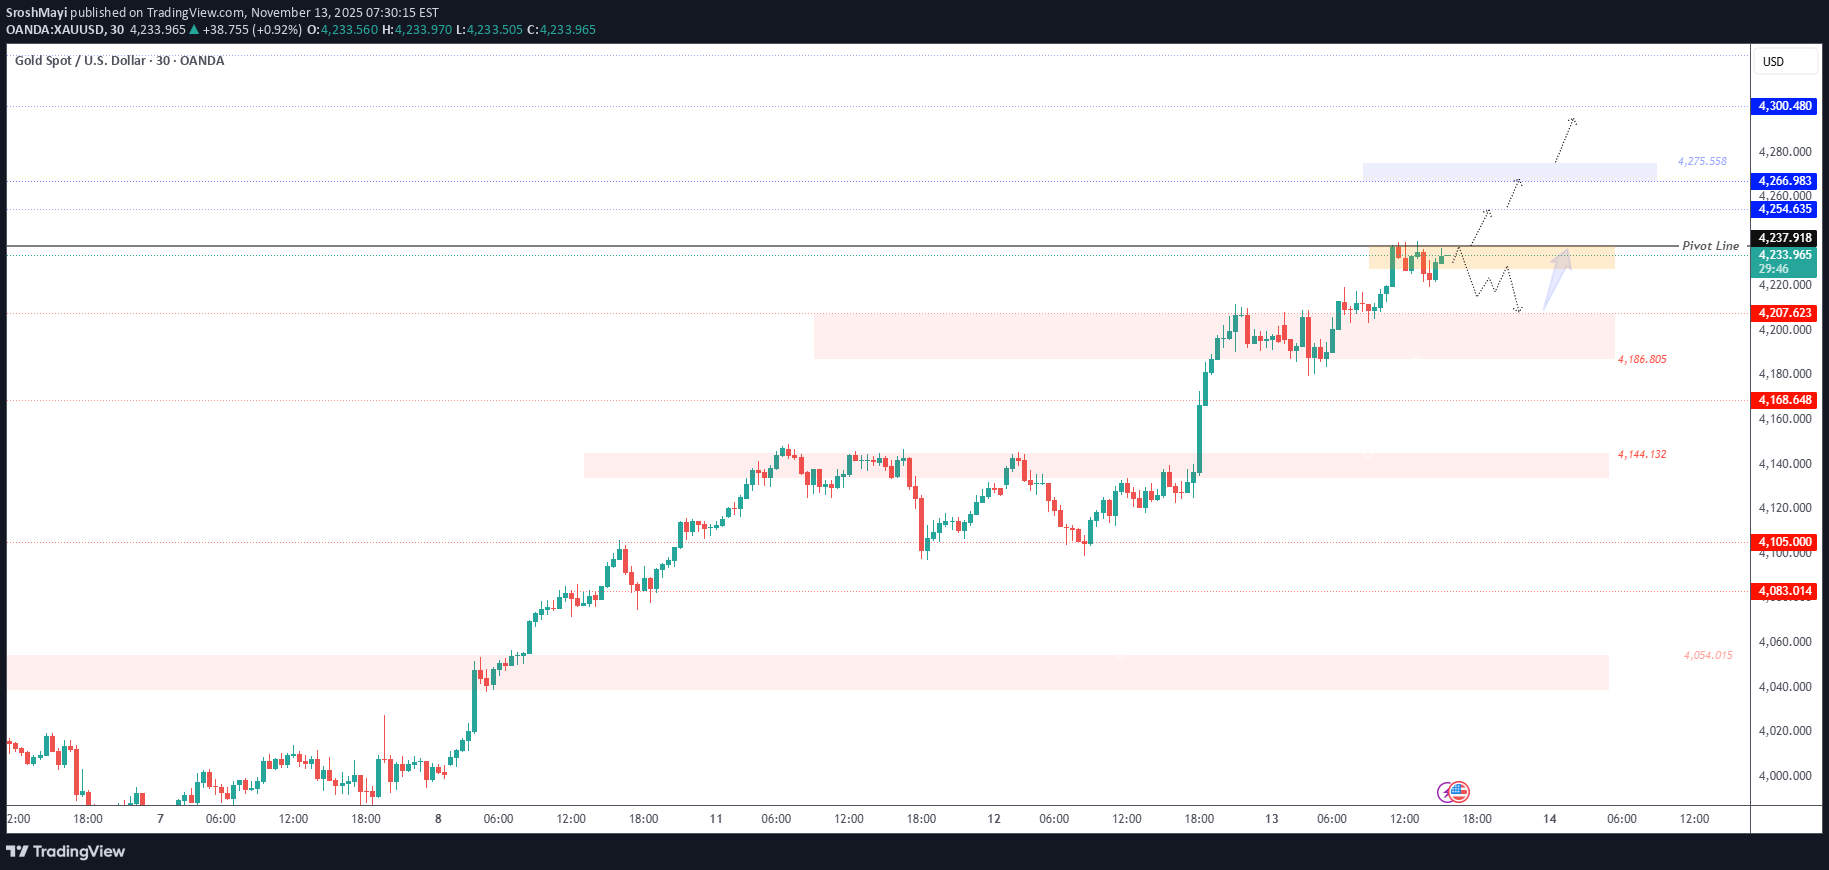The image size is (1829, 870).
Task: Click the 4,105.000 red price label
Action: point(1784,542)
